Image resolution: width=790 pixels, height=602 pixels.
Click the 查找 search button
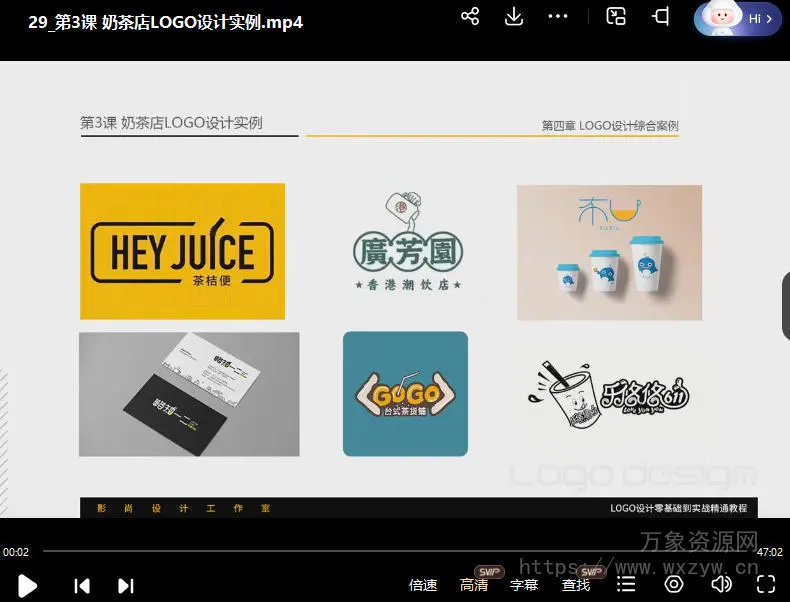tap(576, 585)
